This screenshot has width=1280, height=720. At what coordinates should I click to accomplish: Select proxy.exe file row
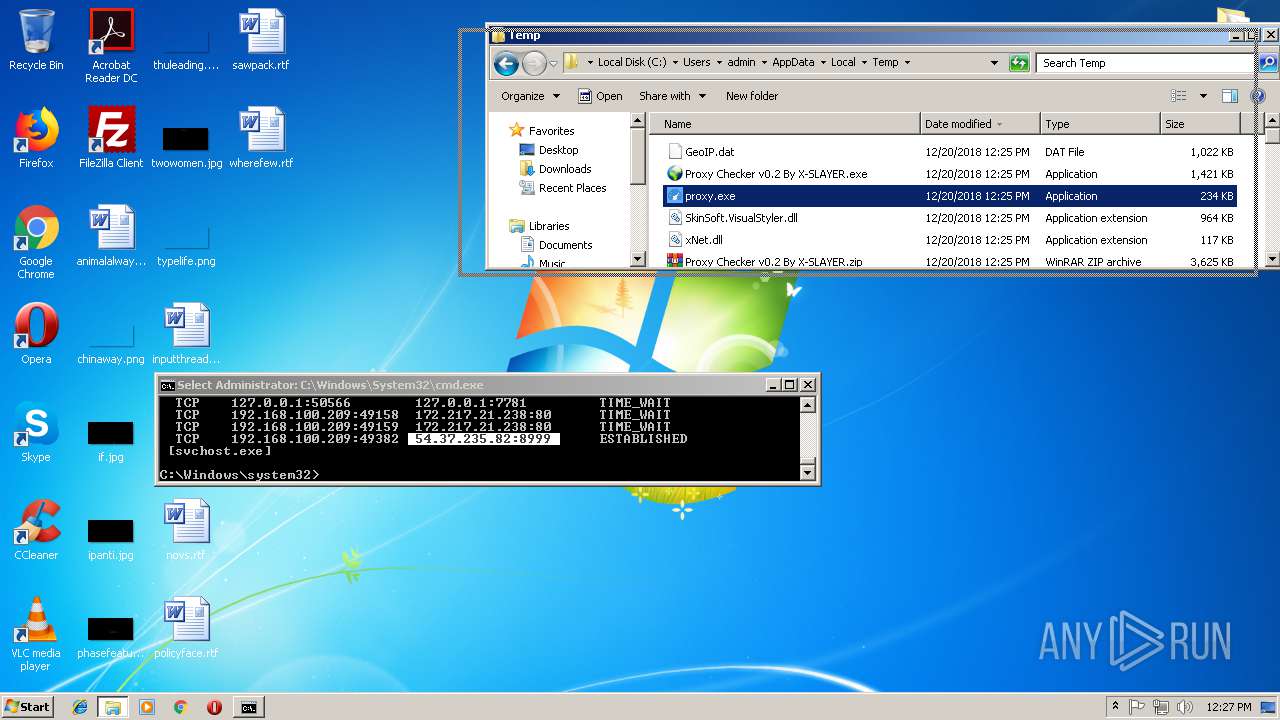click(x=950, y=196)
